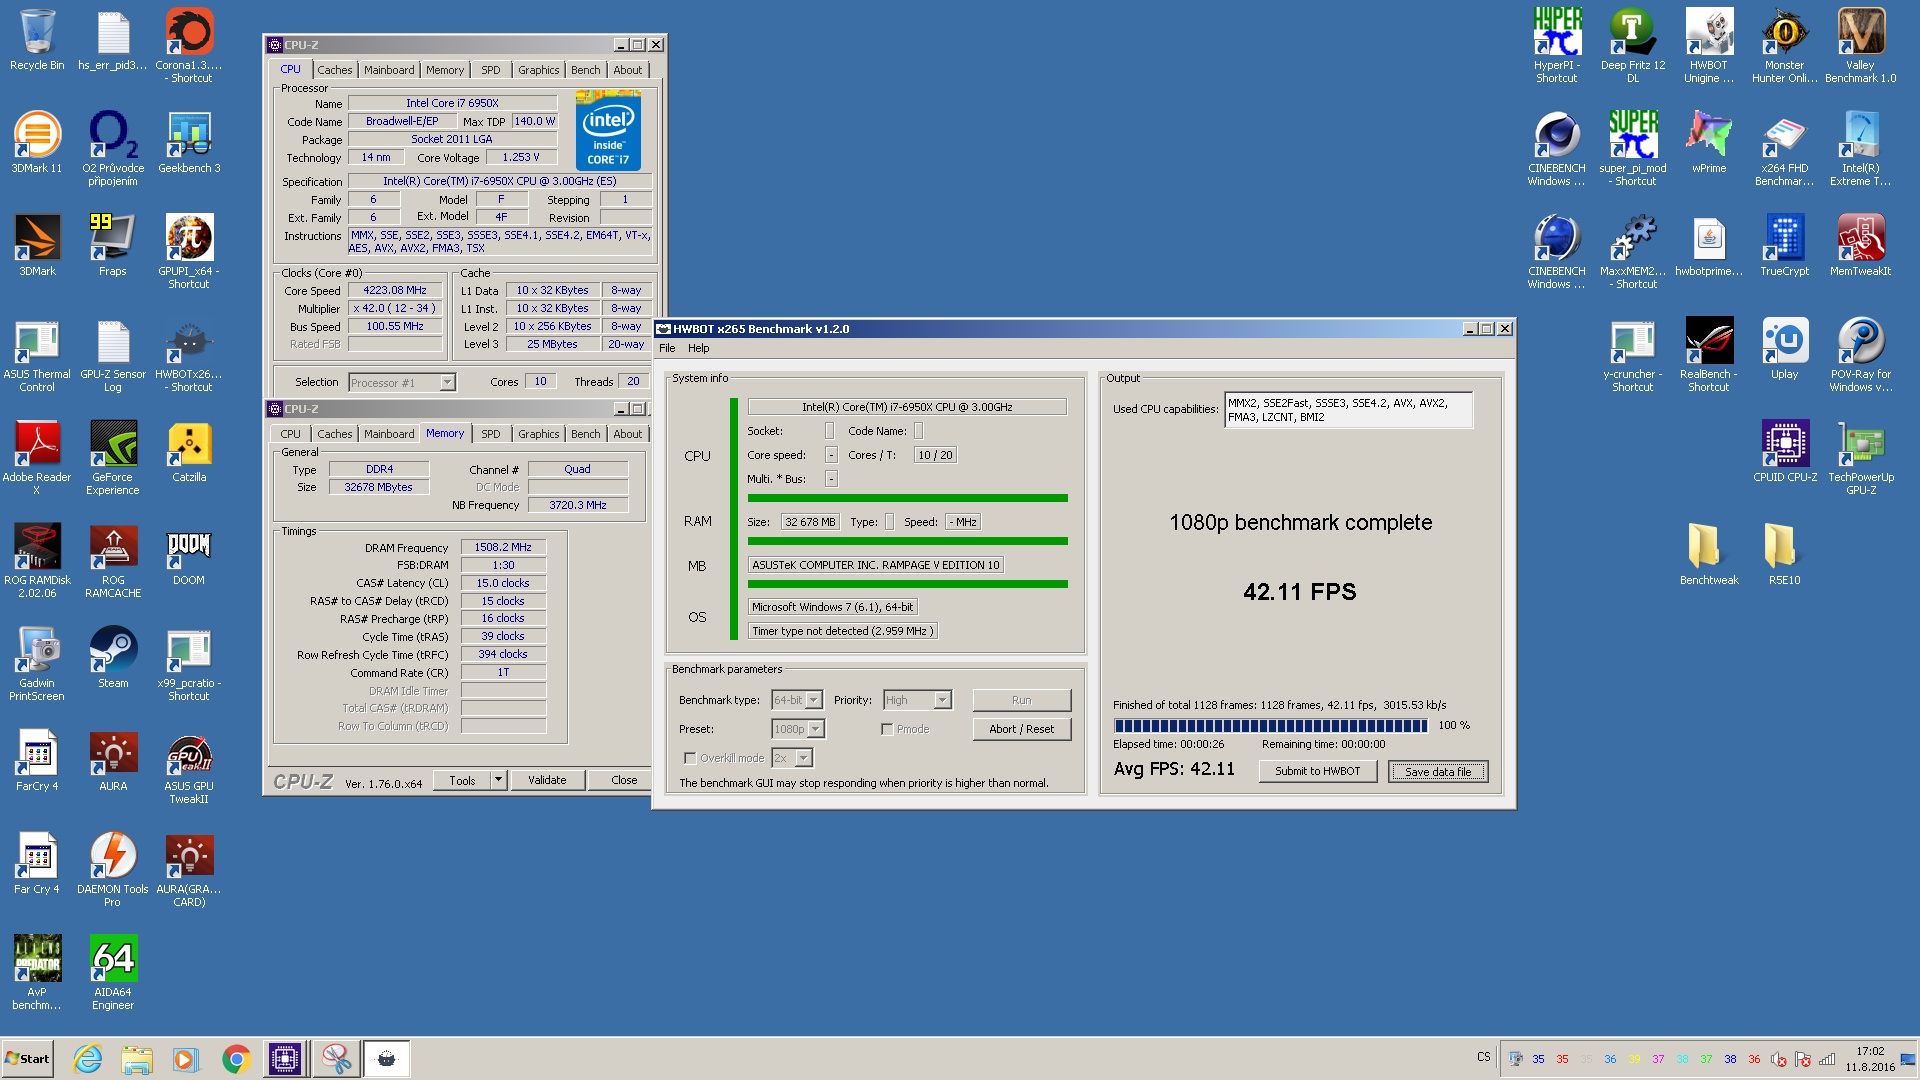Launch Geekbench 3 desktop icon

click(189, 142)
